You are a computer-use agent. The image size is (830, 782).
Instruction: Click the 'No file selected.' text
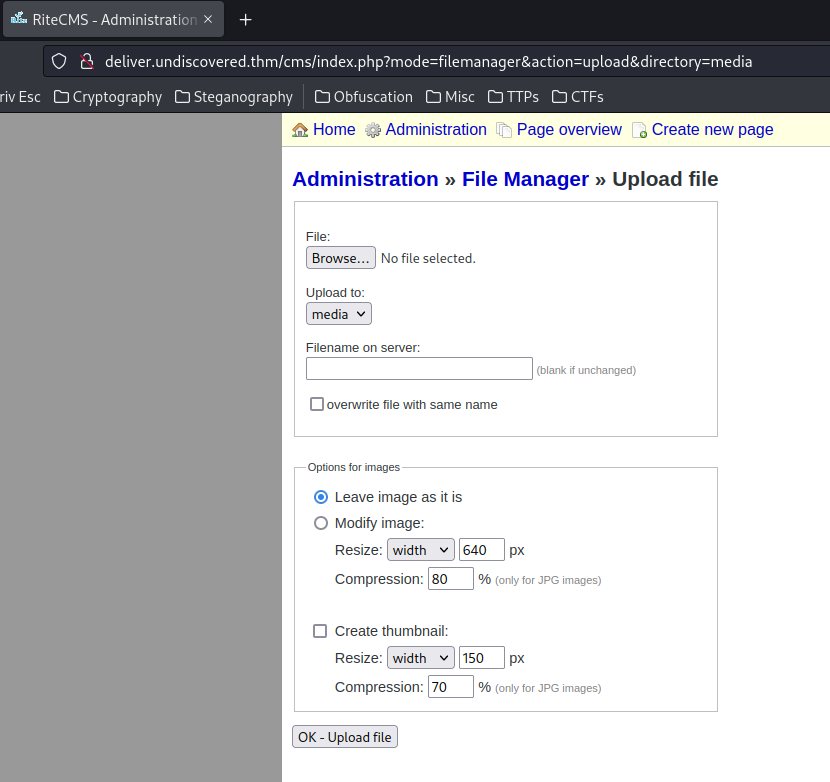(x=428, y=258)
